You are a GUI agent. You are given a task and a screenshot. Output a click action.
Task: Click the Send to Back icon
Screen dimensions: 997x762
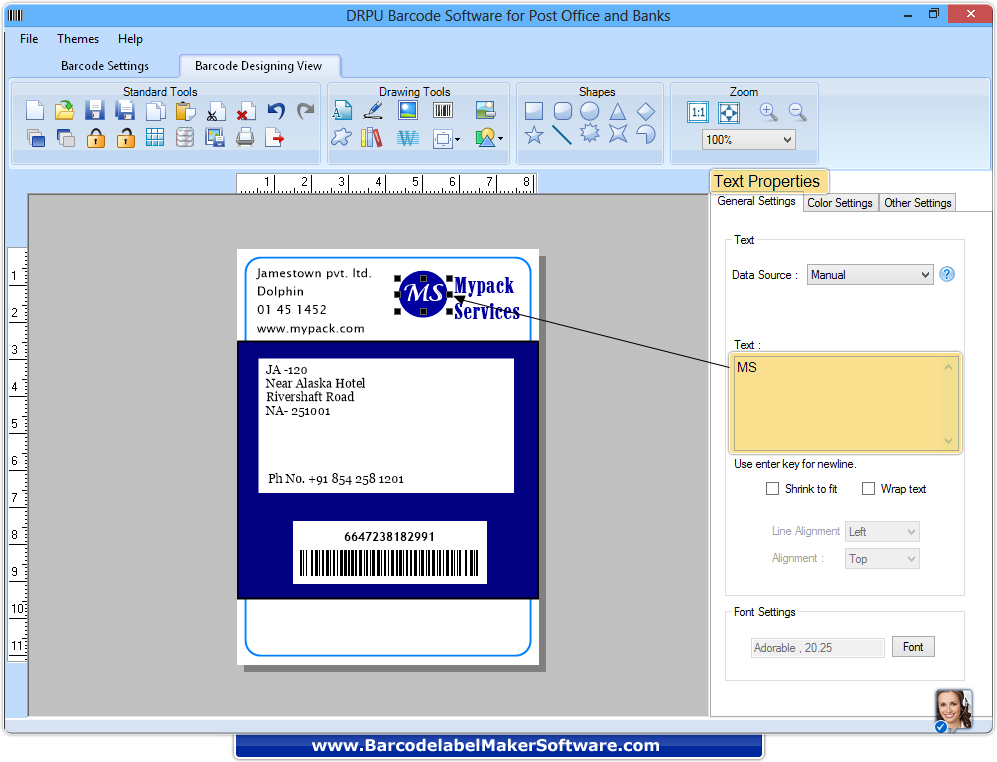[65, 137]
